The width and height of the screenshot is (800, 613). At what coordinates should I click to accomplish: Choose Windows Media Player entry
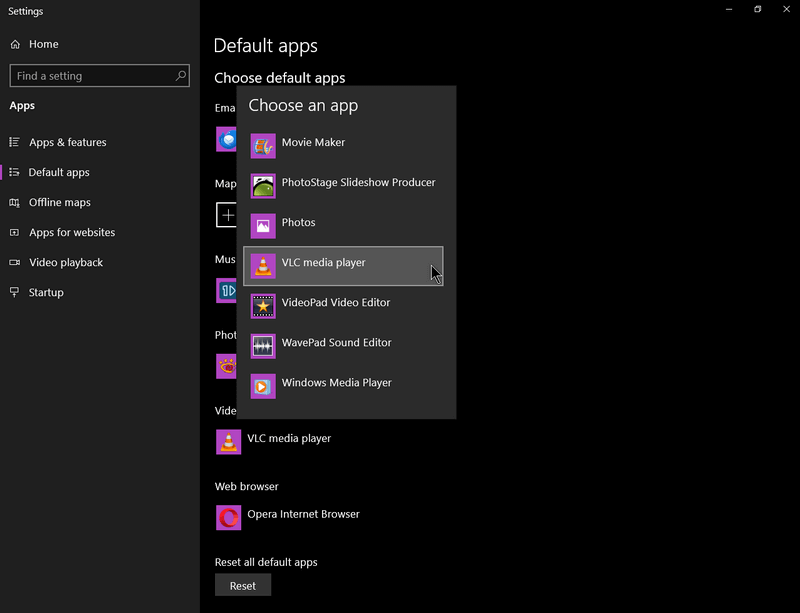point(343,386)
